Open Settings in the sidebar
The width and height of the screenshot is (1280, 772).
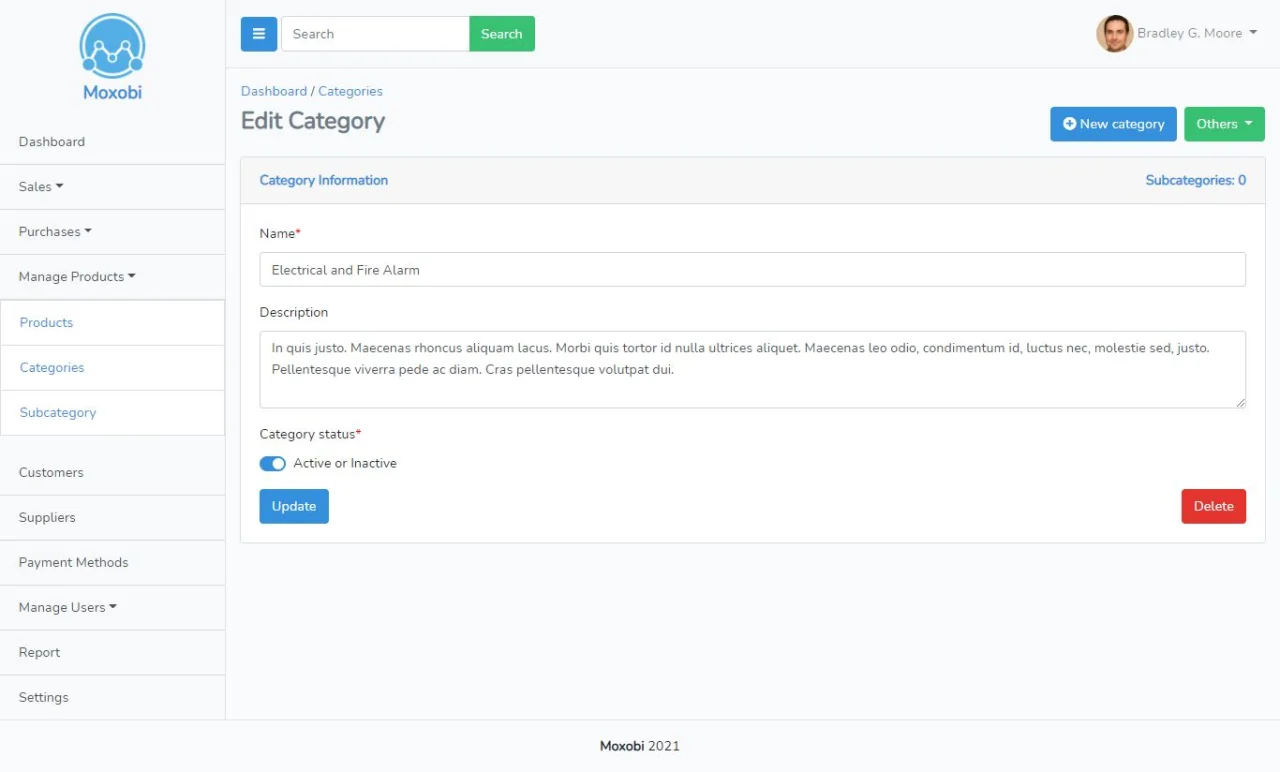tap(112, 698)
